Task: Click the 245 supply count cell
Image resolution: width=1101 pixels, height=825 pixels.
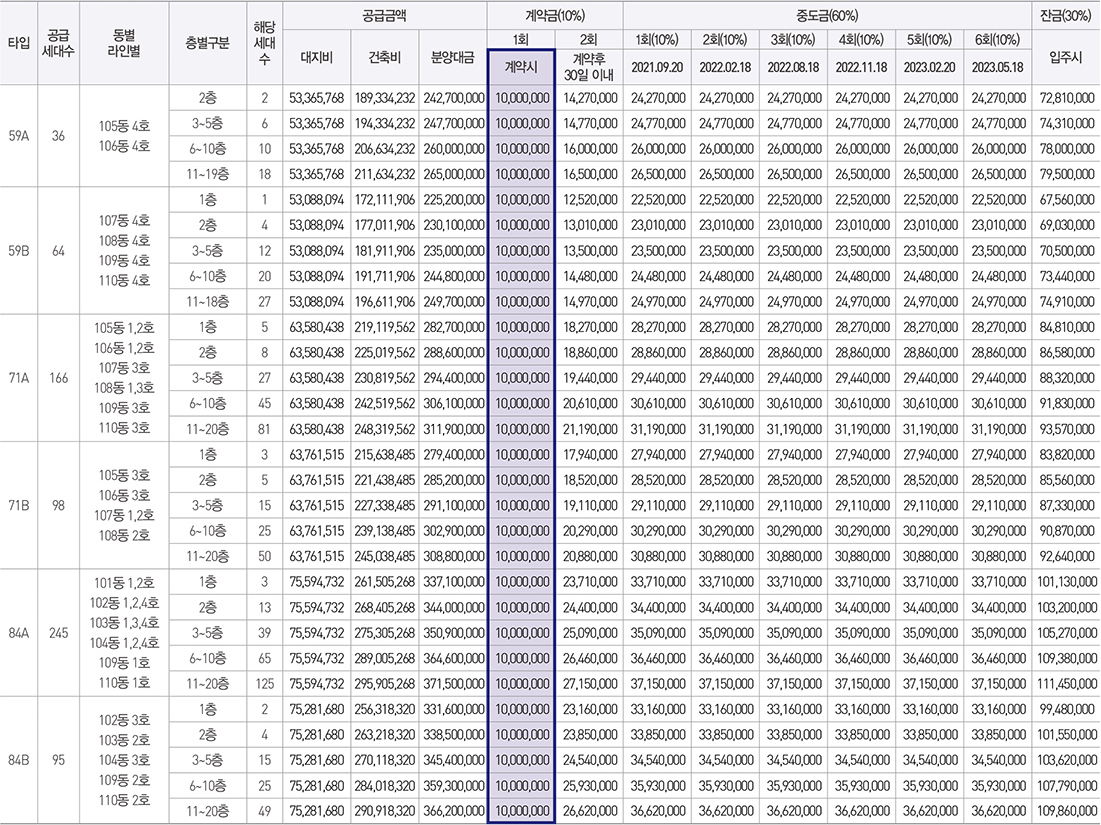Action: click(x=58, y=633)
